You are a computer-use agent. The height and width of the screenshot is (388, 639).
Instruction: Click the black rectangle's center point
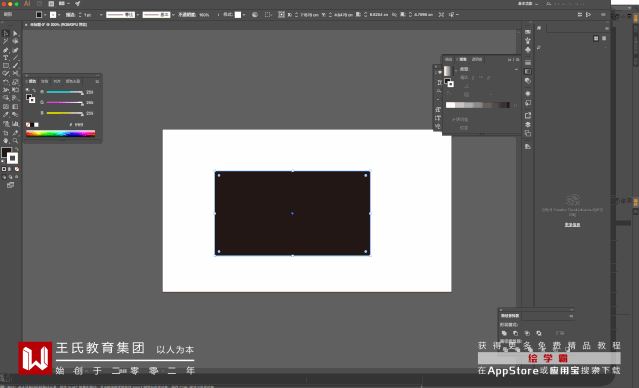[292, 213]
